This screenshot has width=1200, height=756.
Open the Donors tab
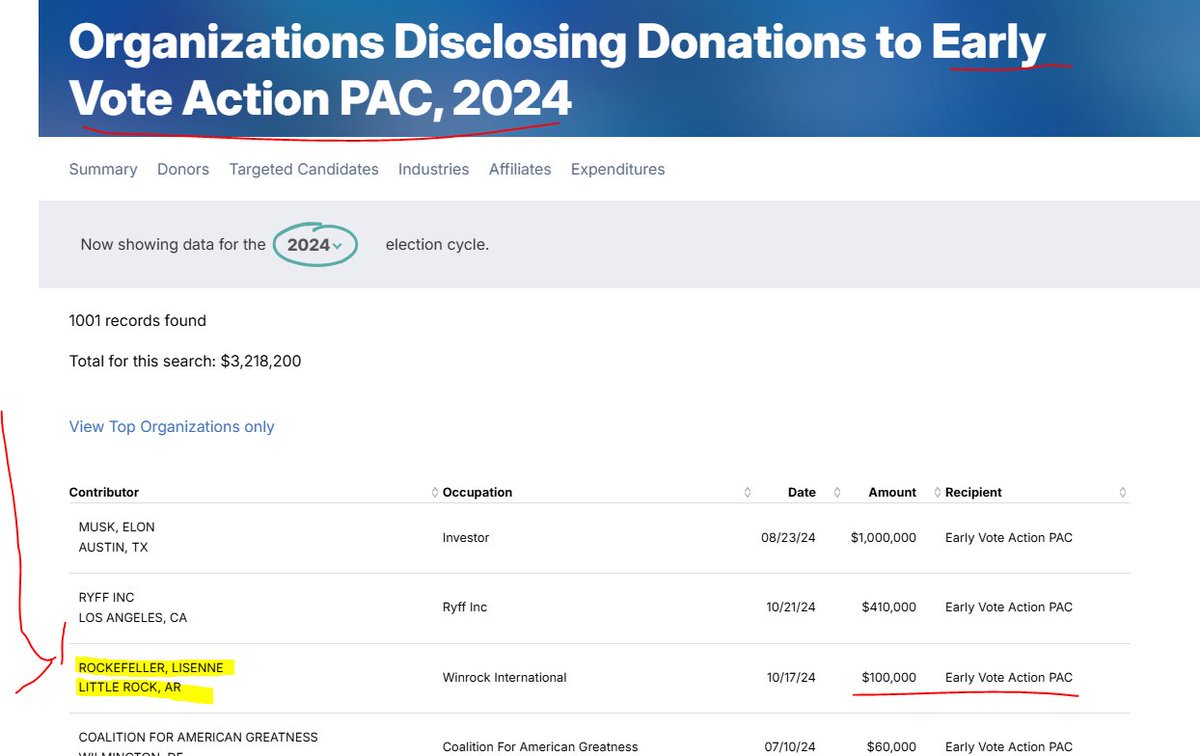pos(183,169)
